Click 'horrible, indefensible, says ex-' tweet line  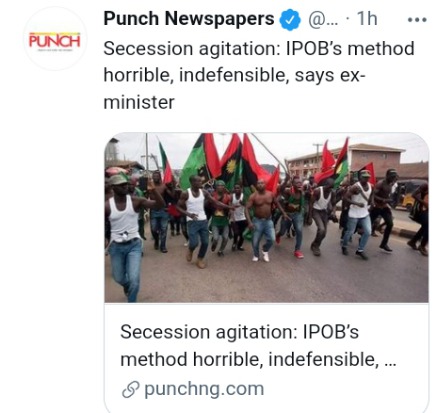click(x=235, y=75)
